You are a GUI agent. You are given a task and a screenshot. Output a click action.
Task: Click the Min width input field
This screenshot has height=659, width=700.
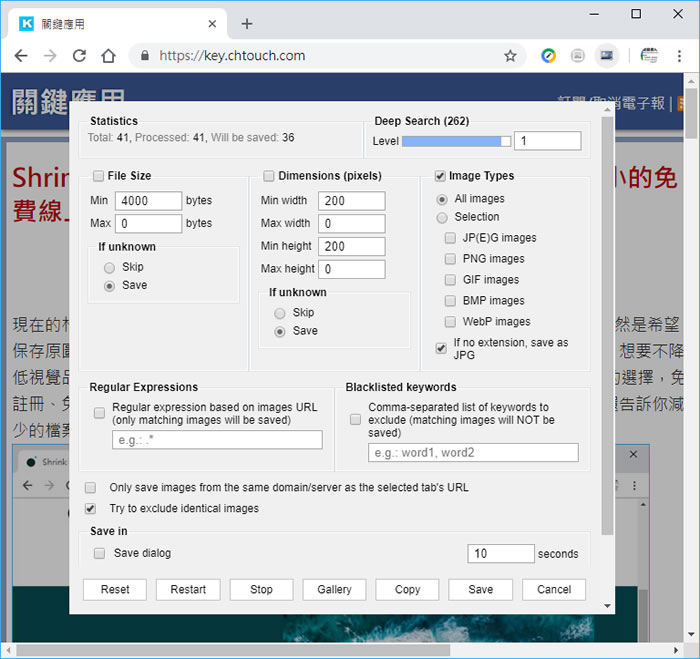pos(352,201)
